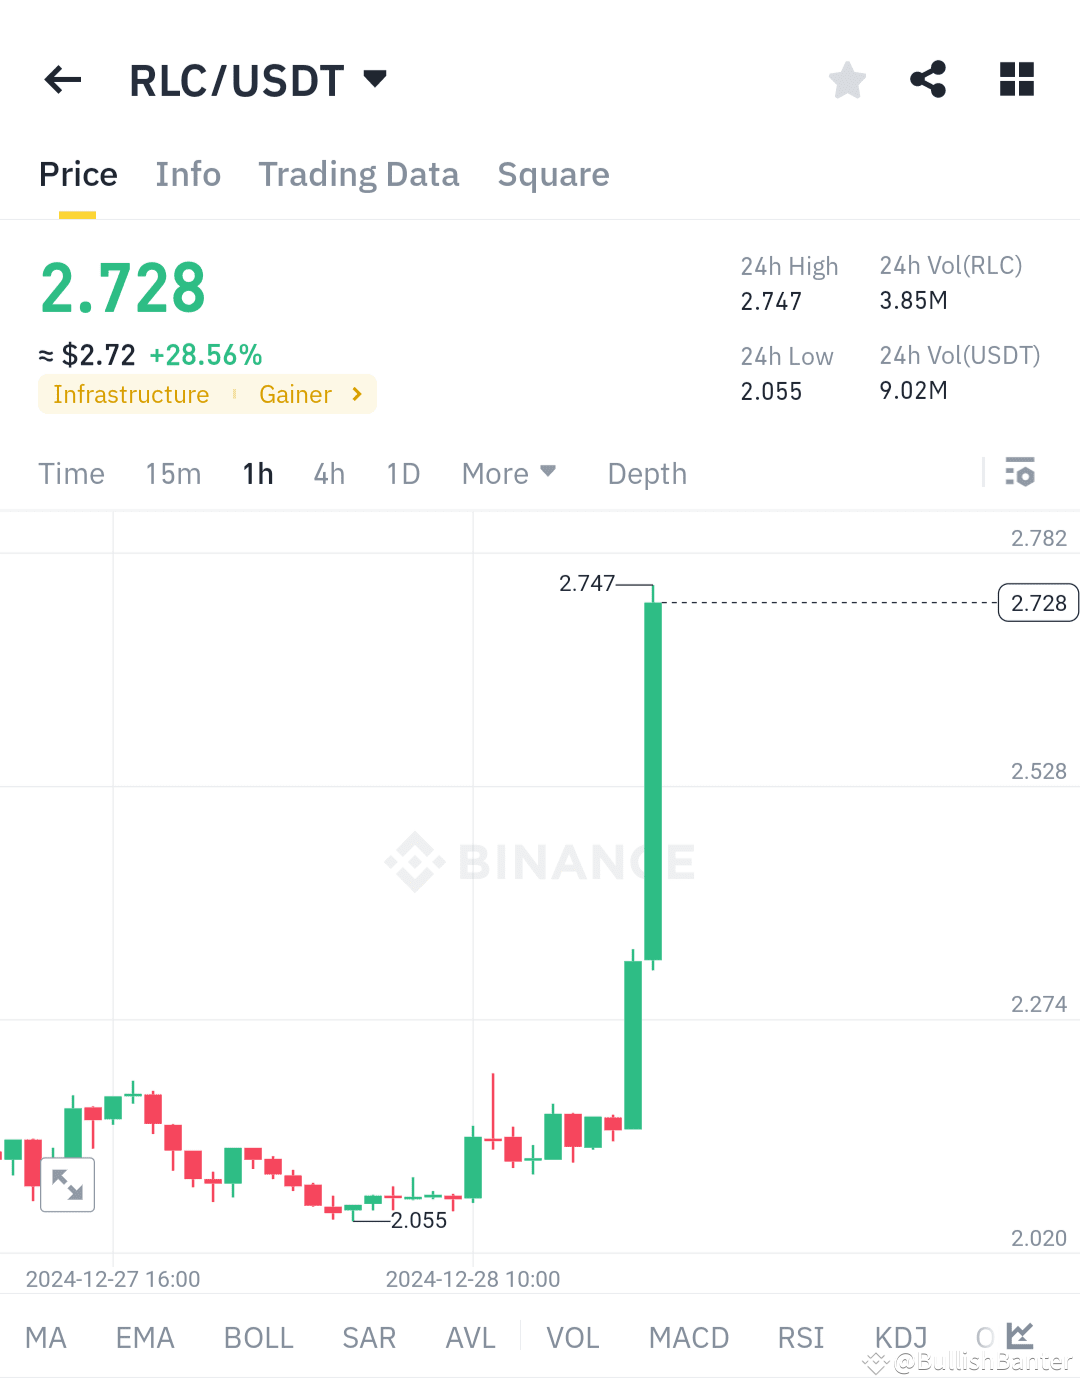Open the Square tab

[553, 174]
